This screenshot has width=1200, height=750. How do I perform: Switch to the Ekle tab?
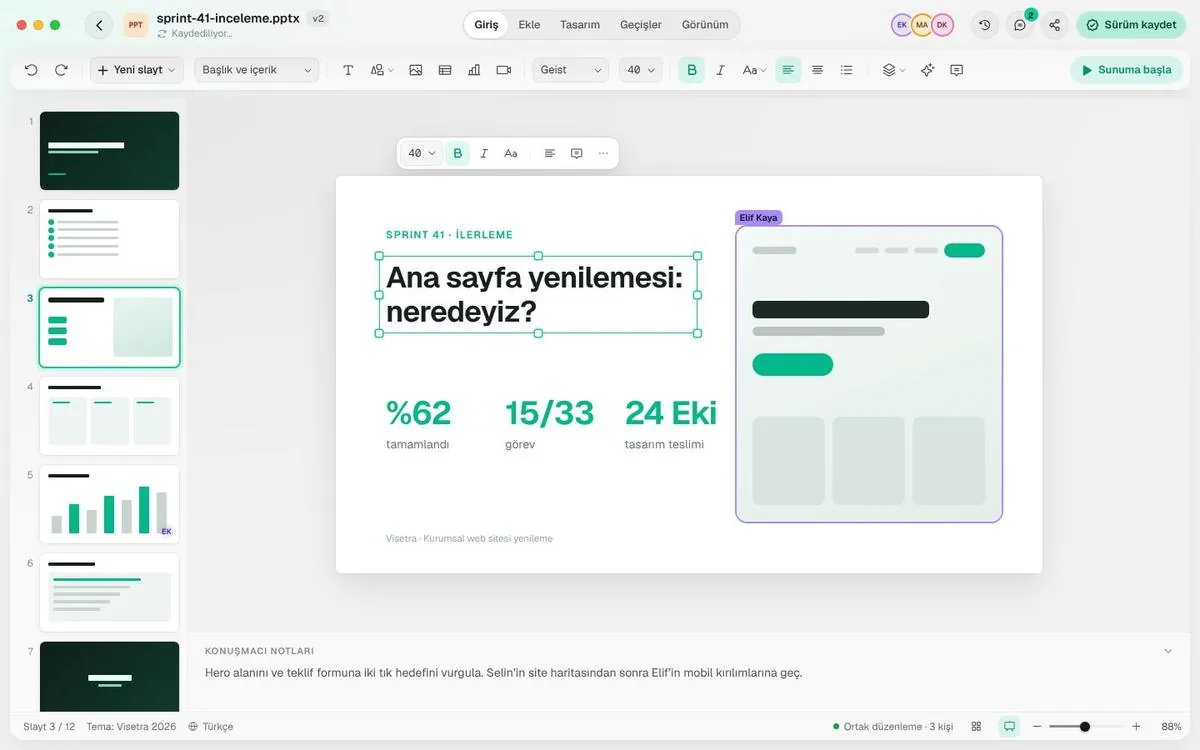tap(529, 25)
